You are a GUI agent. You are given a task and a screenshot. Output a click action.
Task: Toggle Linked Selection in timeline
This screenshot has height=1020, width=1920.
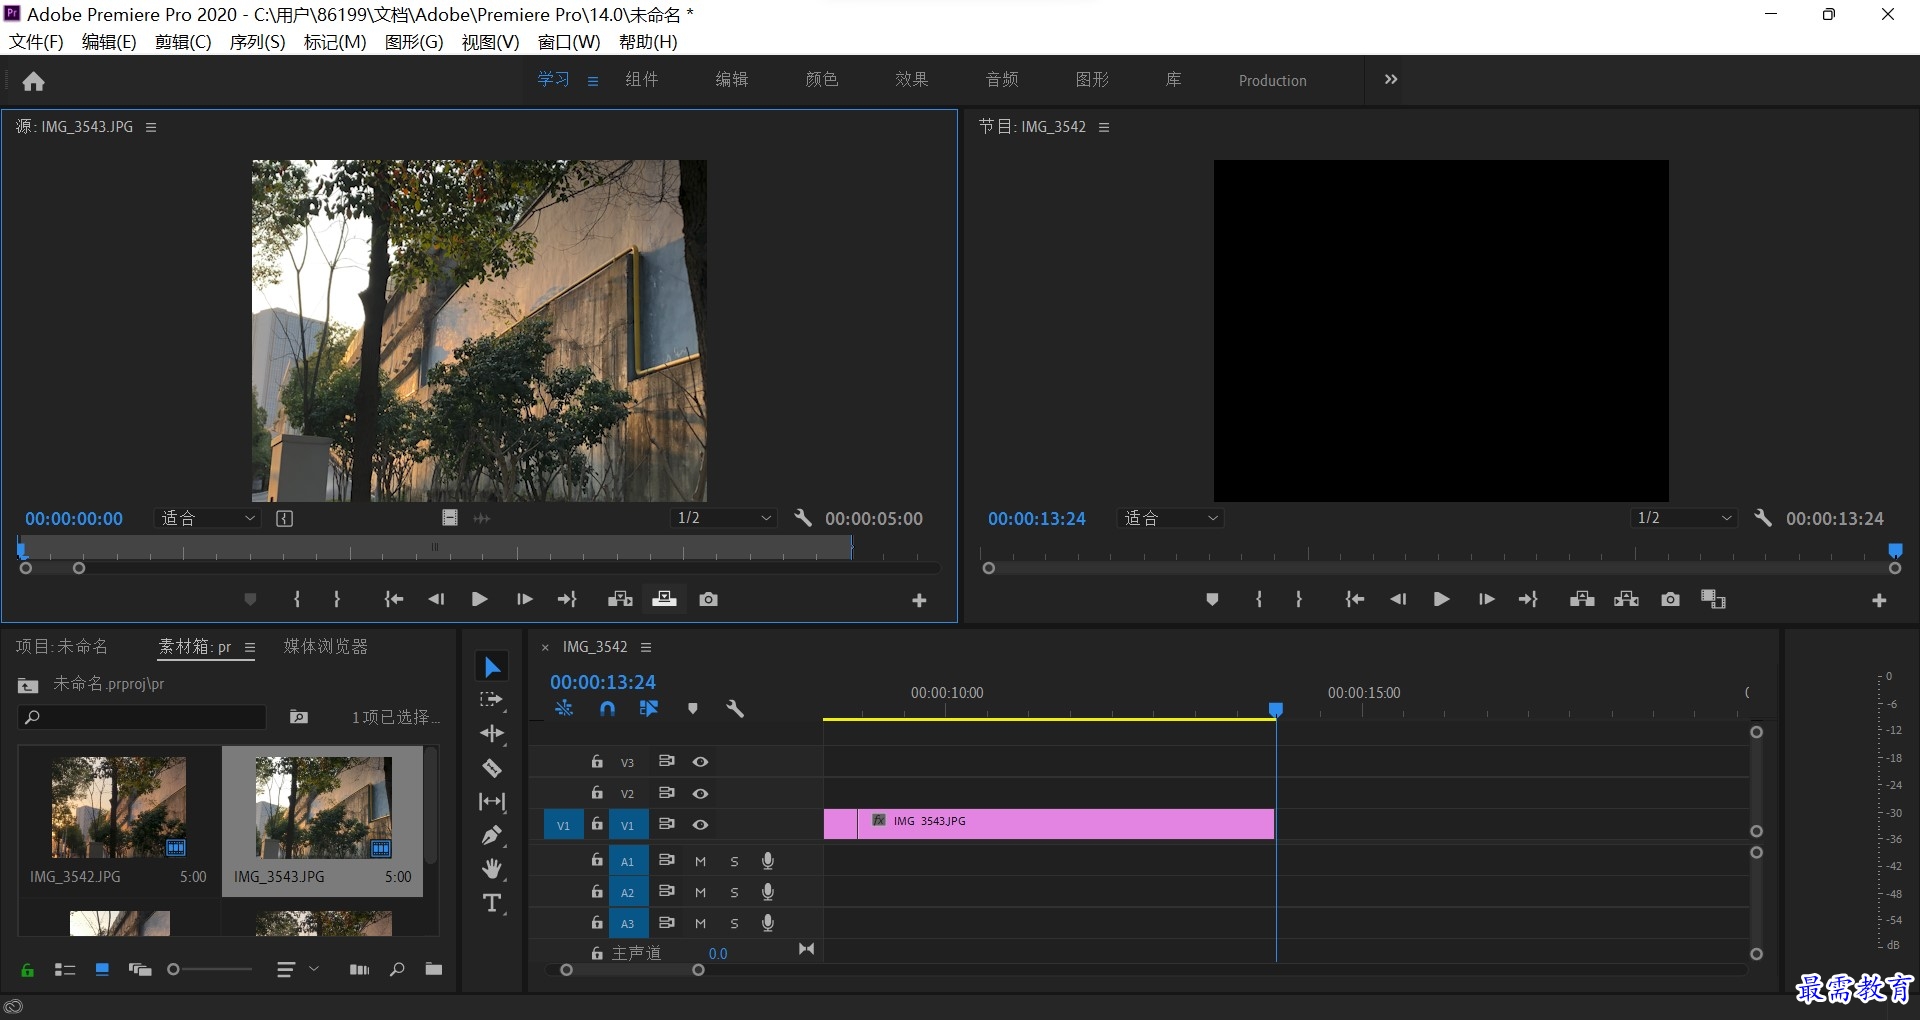pos(649,709)
